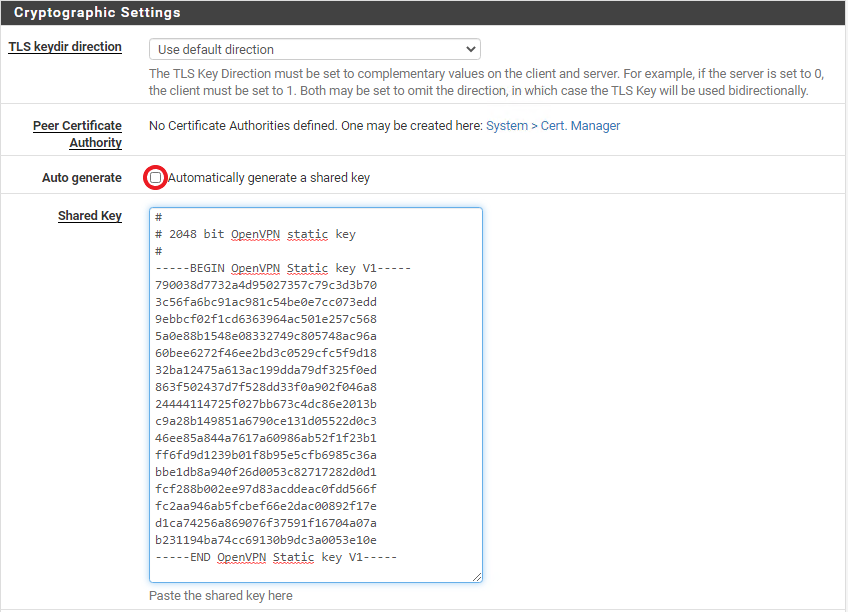
Task: Click the Peer Certificate Authority label
Action: click(77, 134)
